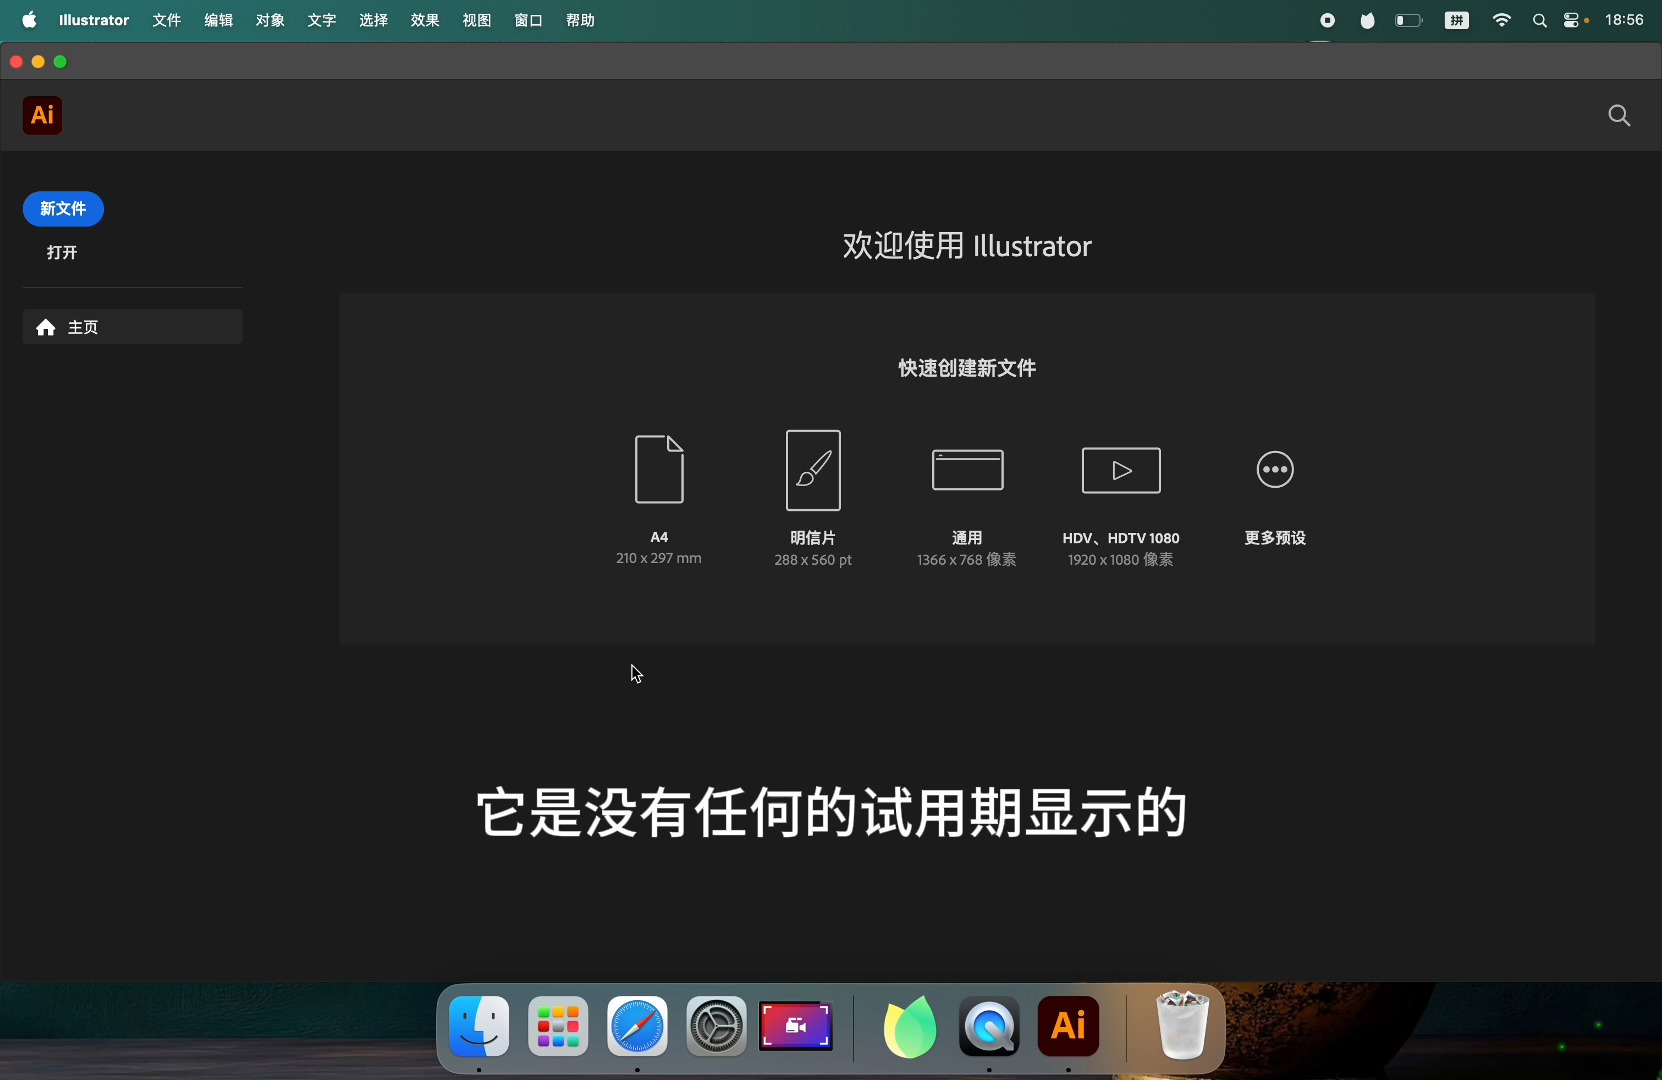Viewport: 1662px width, 1080px height.
Task: Open the 编辑 menu
Action: pos(219,20)
